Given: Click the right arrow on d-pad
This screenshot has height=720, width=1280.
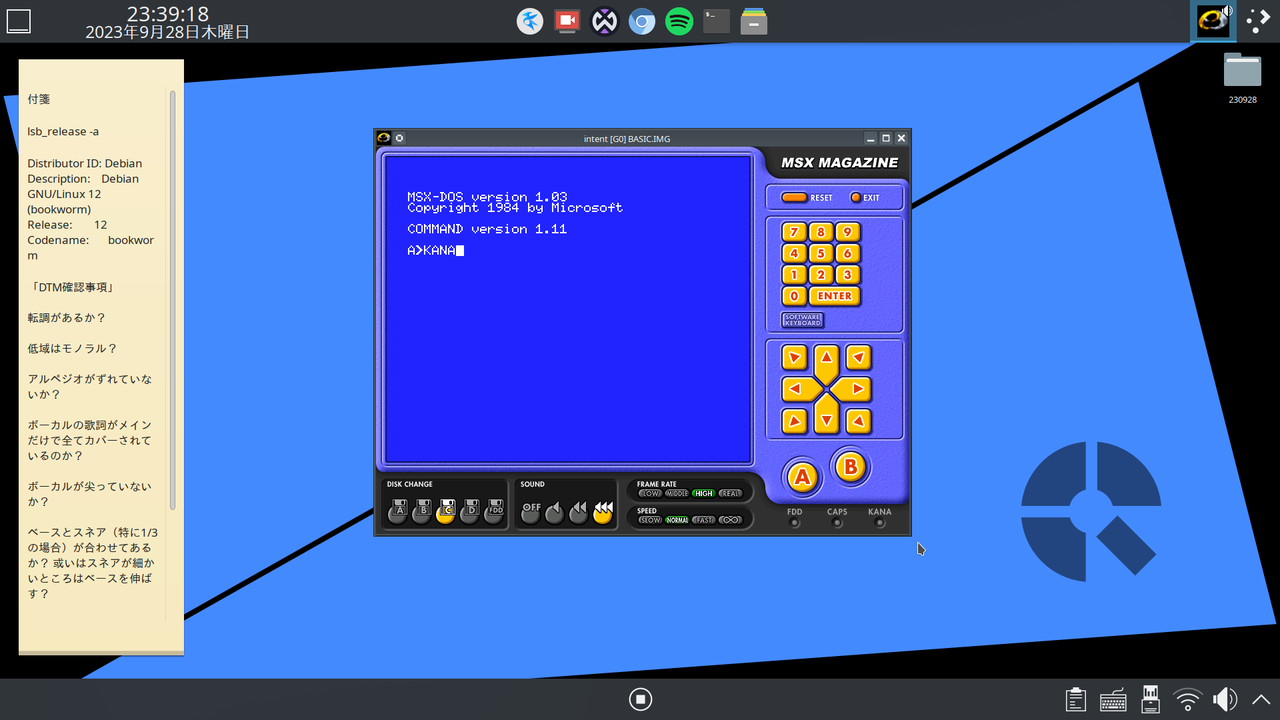Looking at the screenshot, I should click(853, 388).
